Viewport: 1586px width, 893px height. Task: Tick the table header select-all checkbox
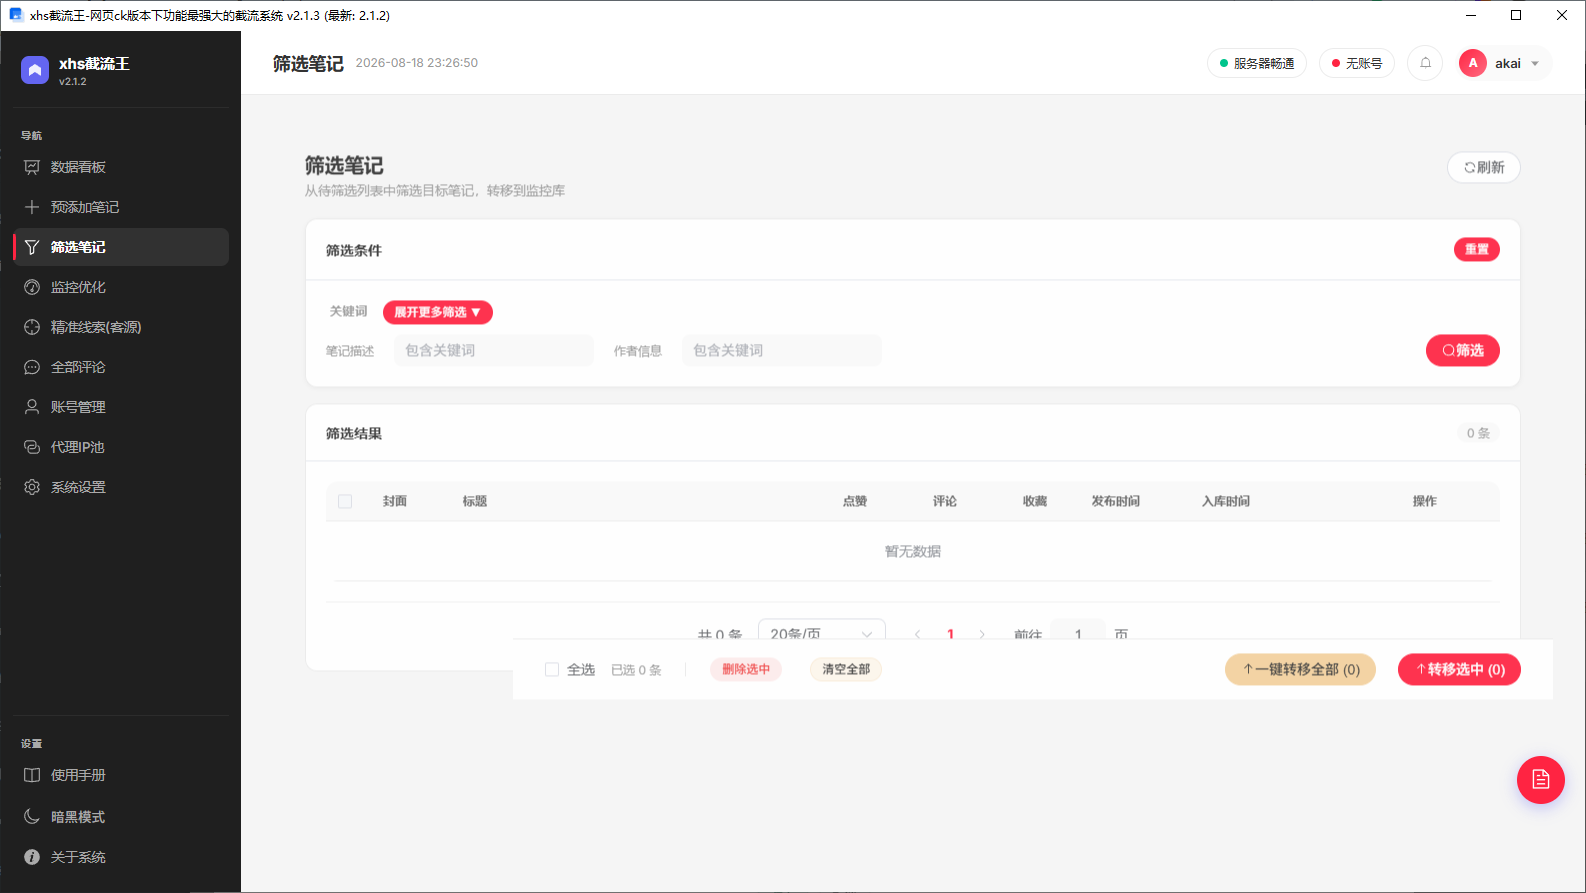[345, 501]
